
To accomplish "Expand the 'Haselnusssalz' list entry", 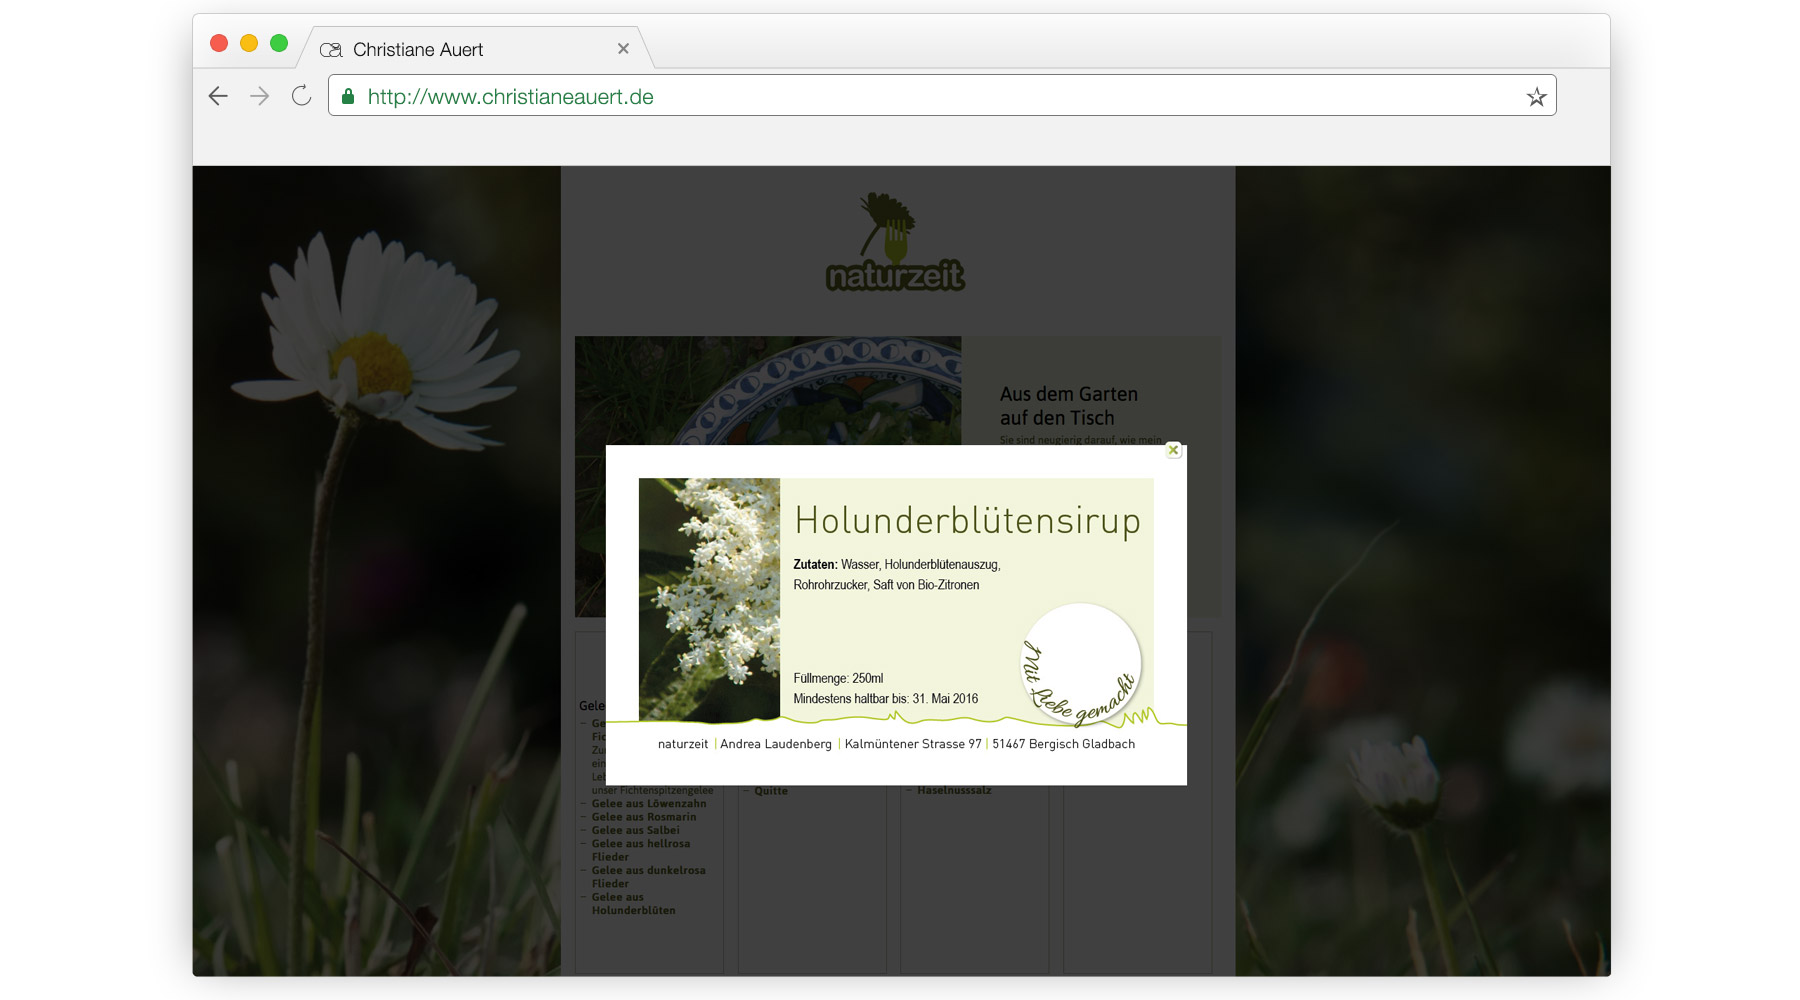I will (953, 789).
